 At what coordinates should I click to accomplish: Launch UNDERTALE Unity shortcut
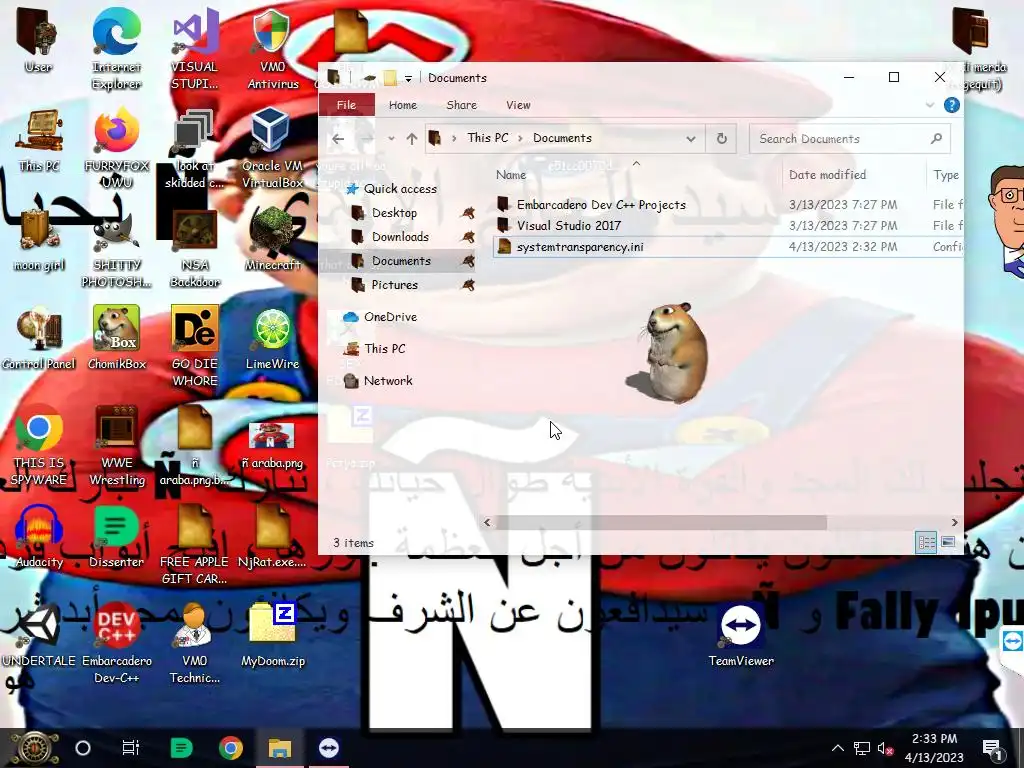39,636
